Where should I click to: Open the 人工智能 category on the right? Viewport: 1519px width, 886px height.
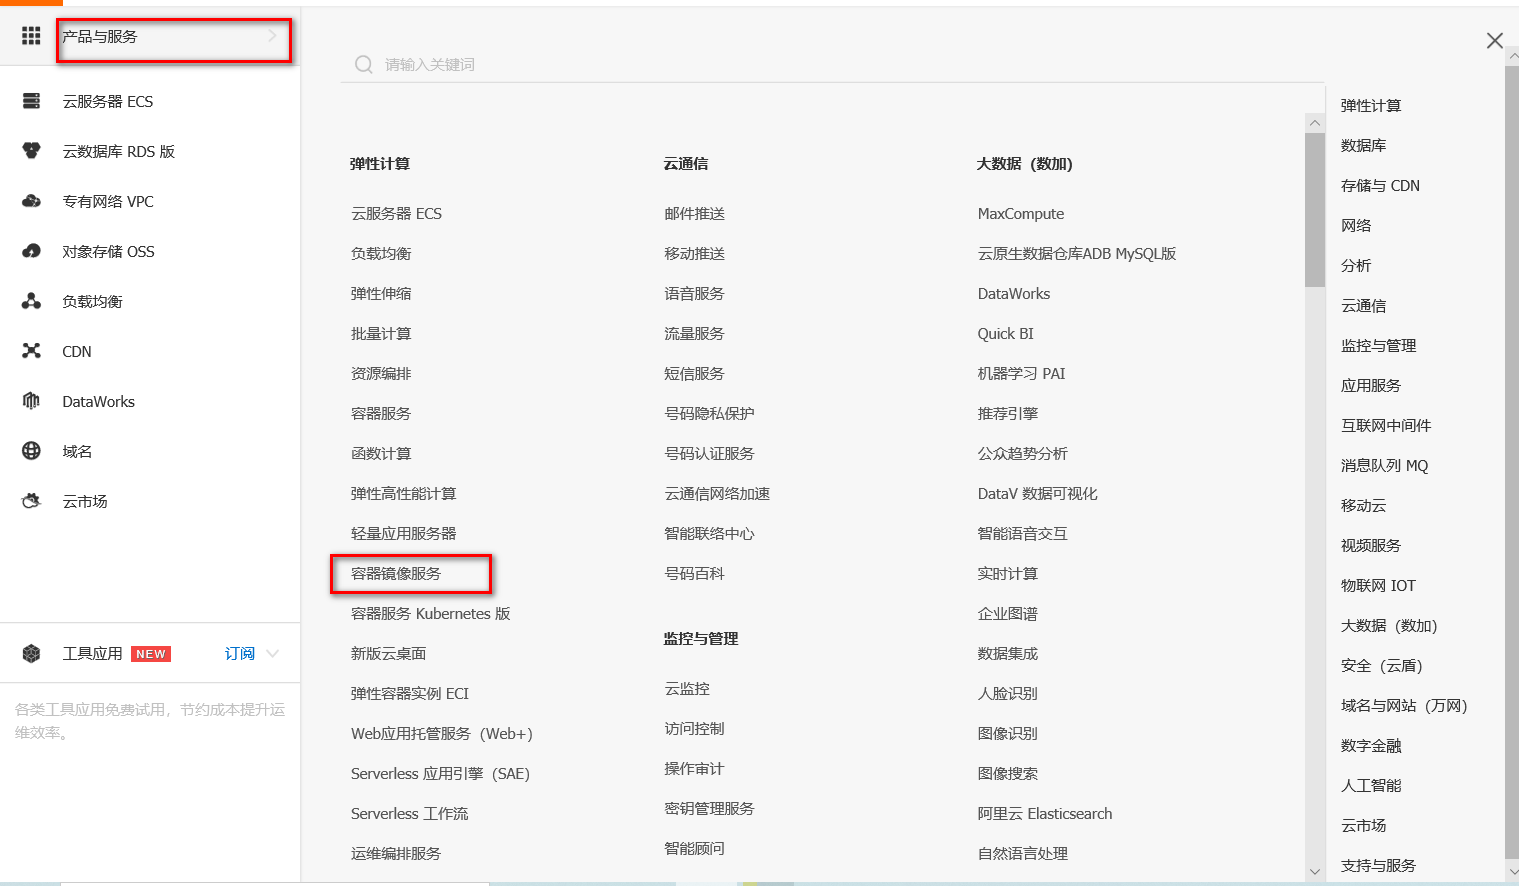click(1370, 785)
